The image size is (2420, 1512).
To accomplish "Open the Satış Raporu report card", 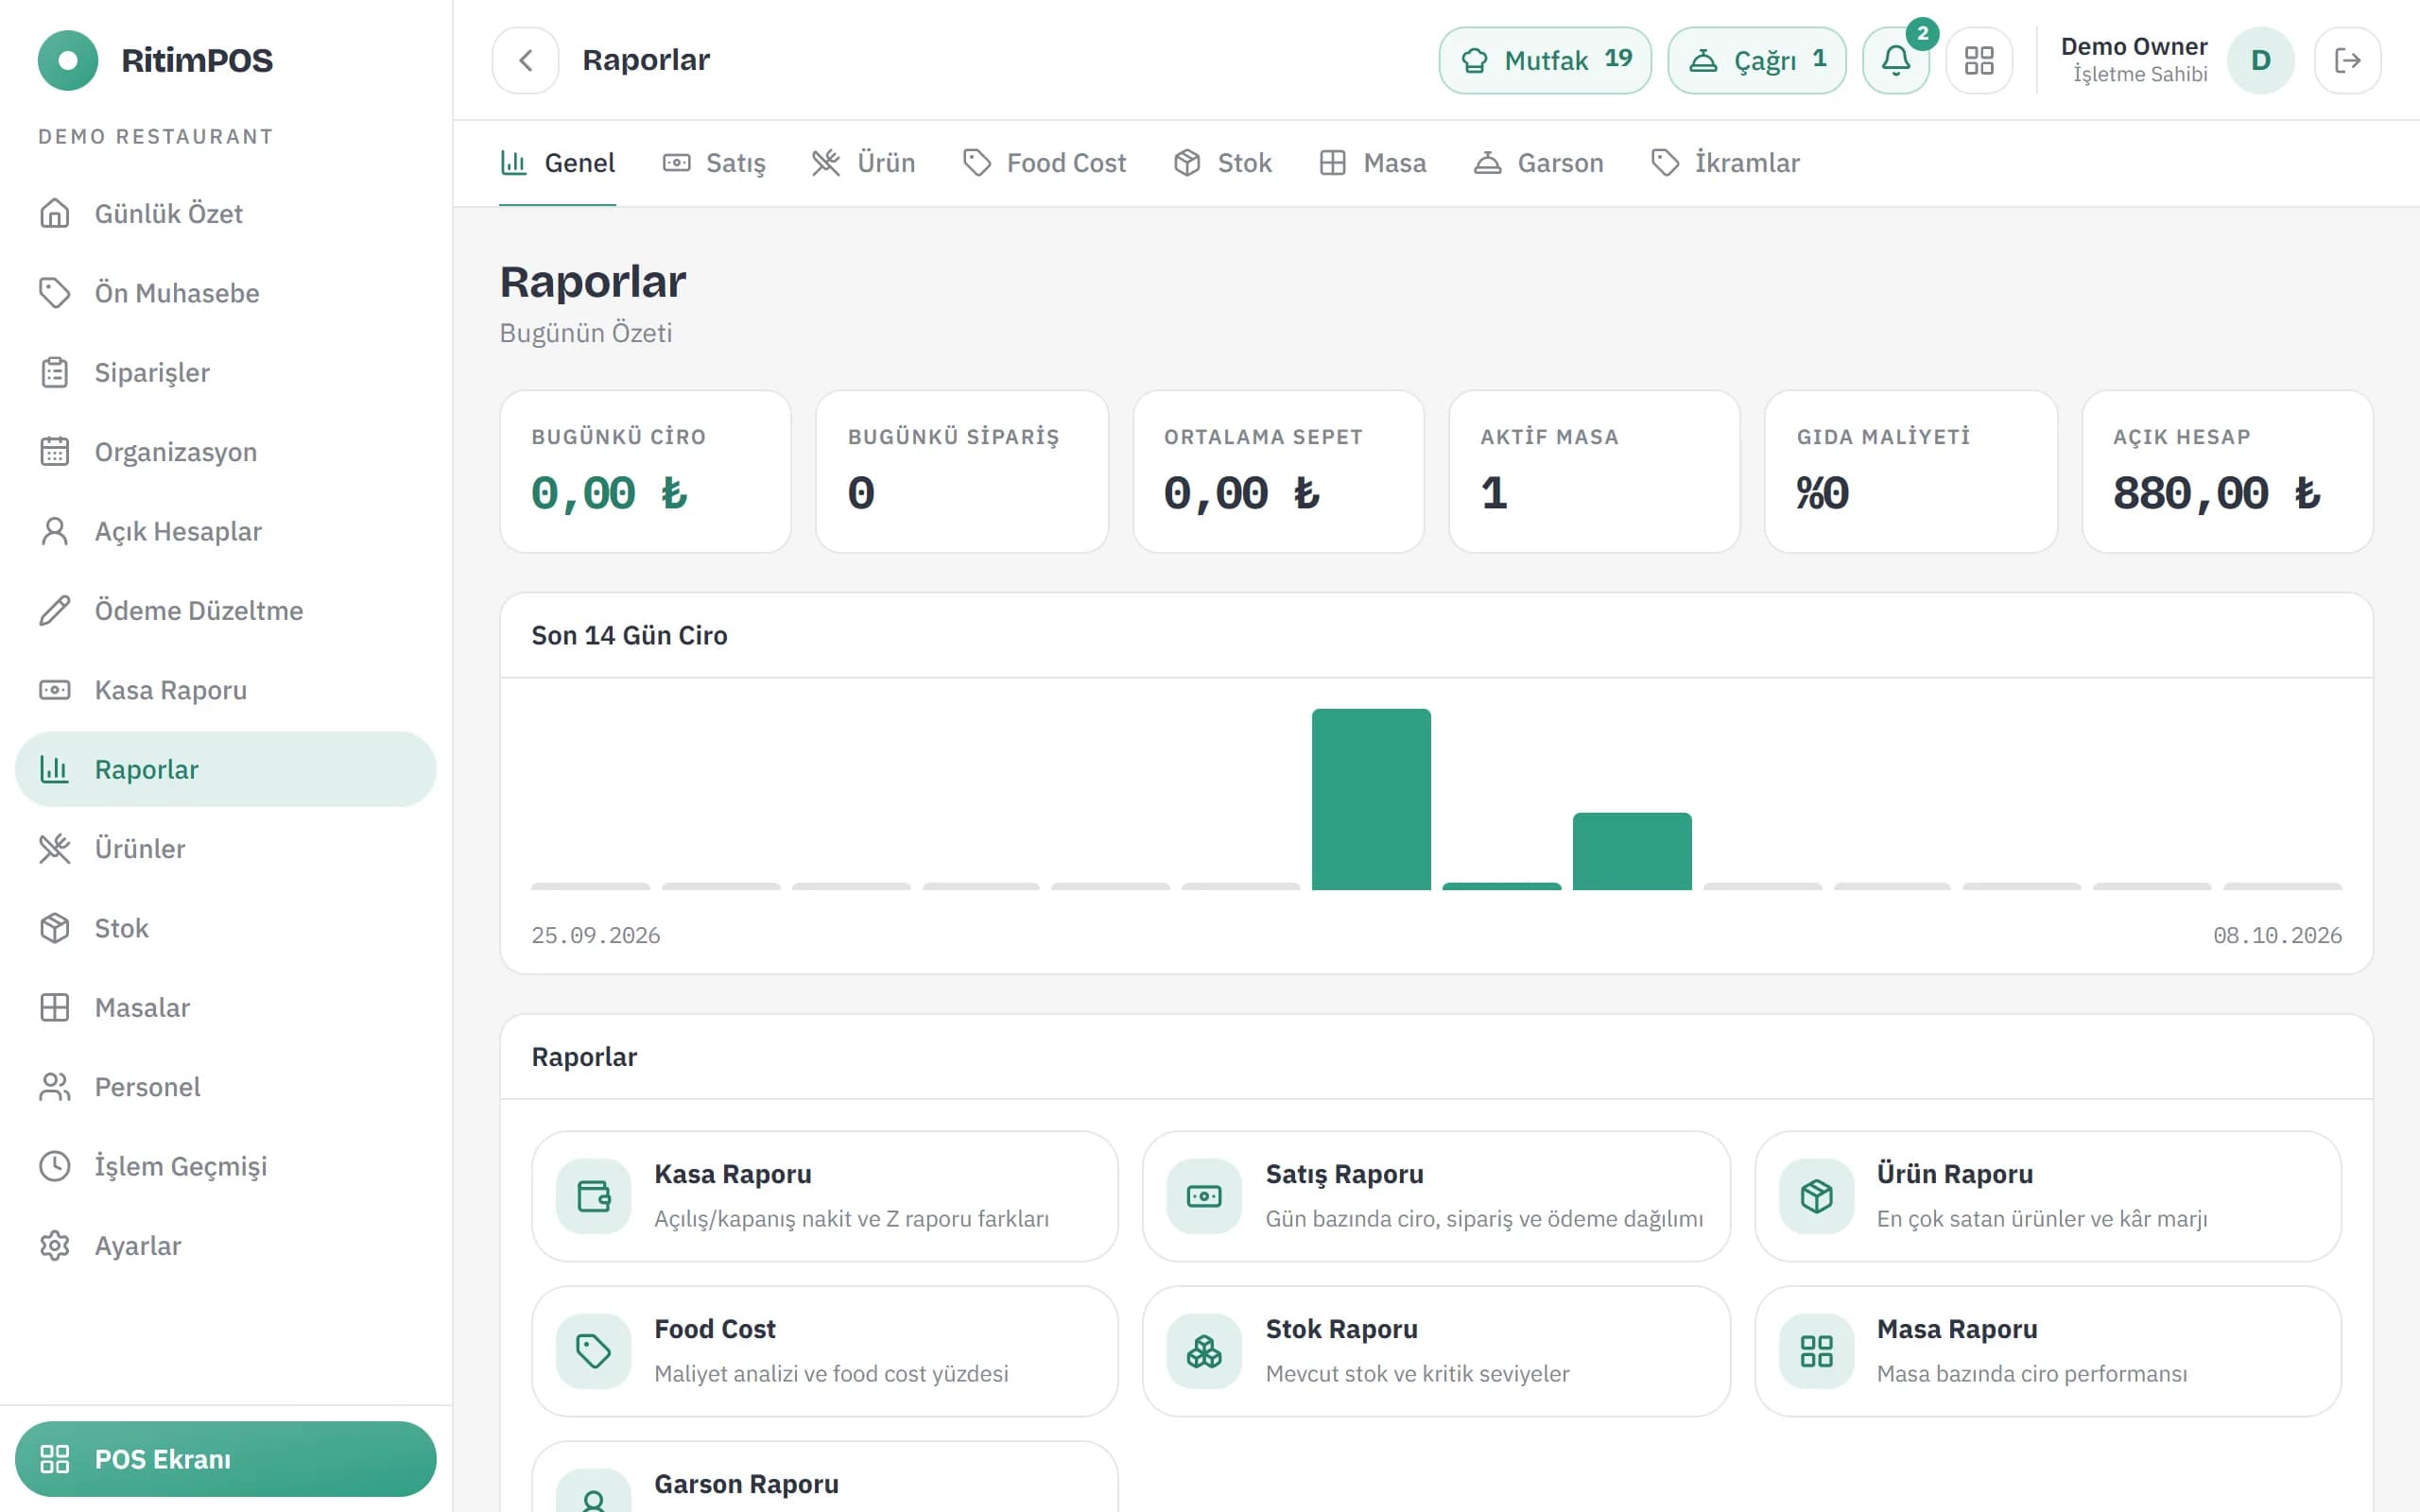I will (1436, 1196).
